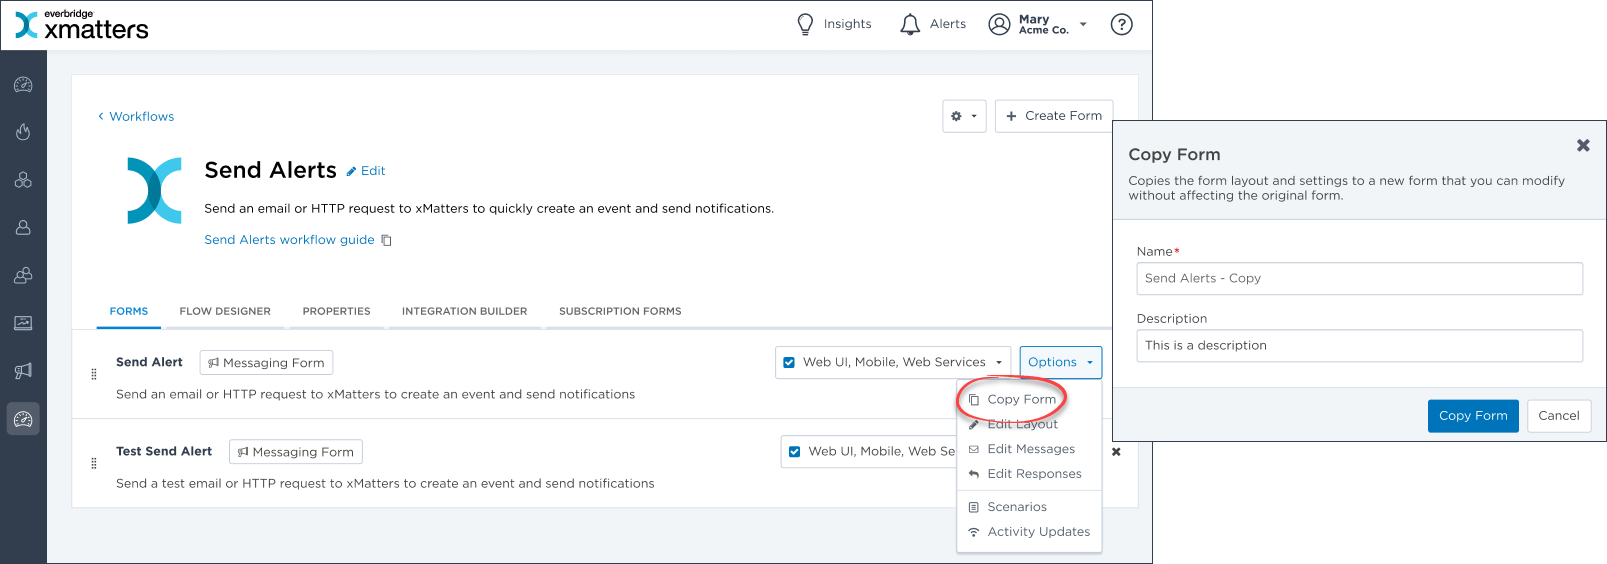The image size is (1607, 564).
Task: Open the groups icon in sidebar
Action: click(x=23, y=275)
